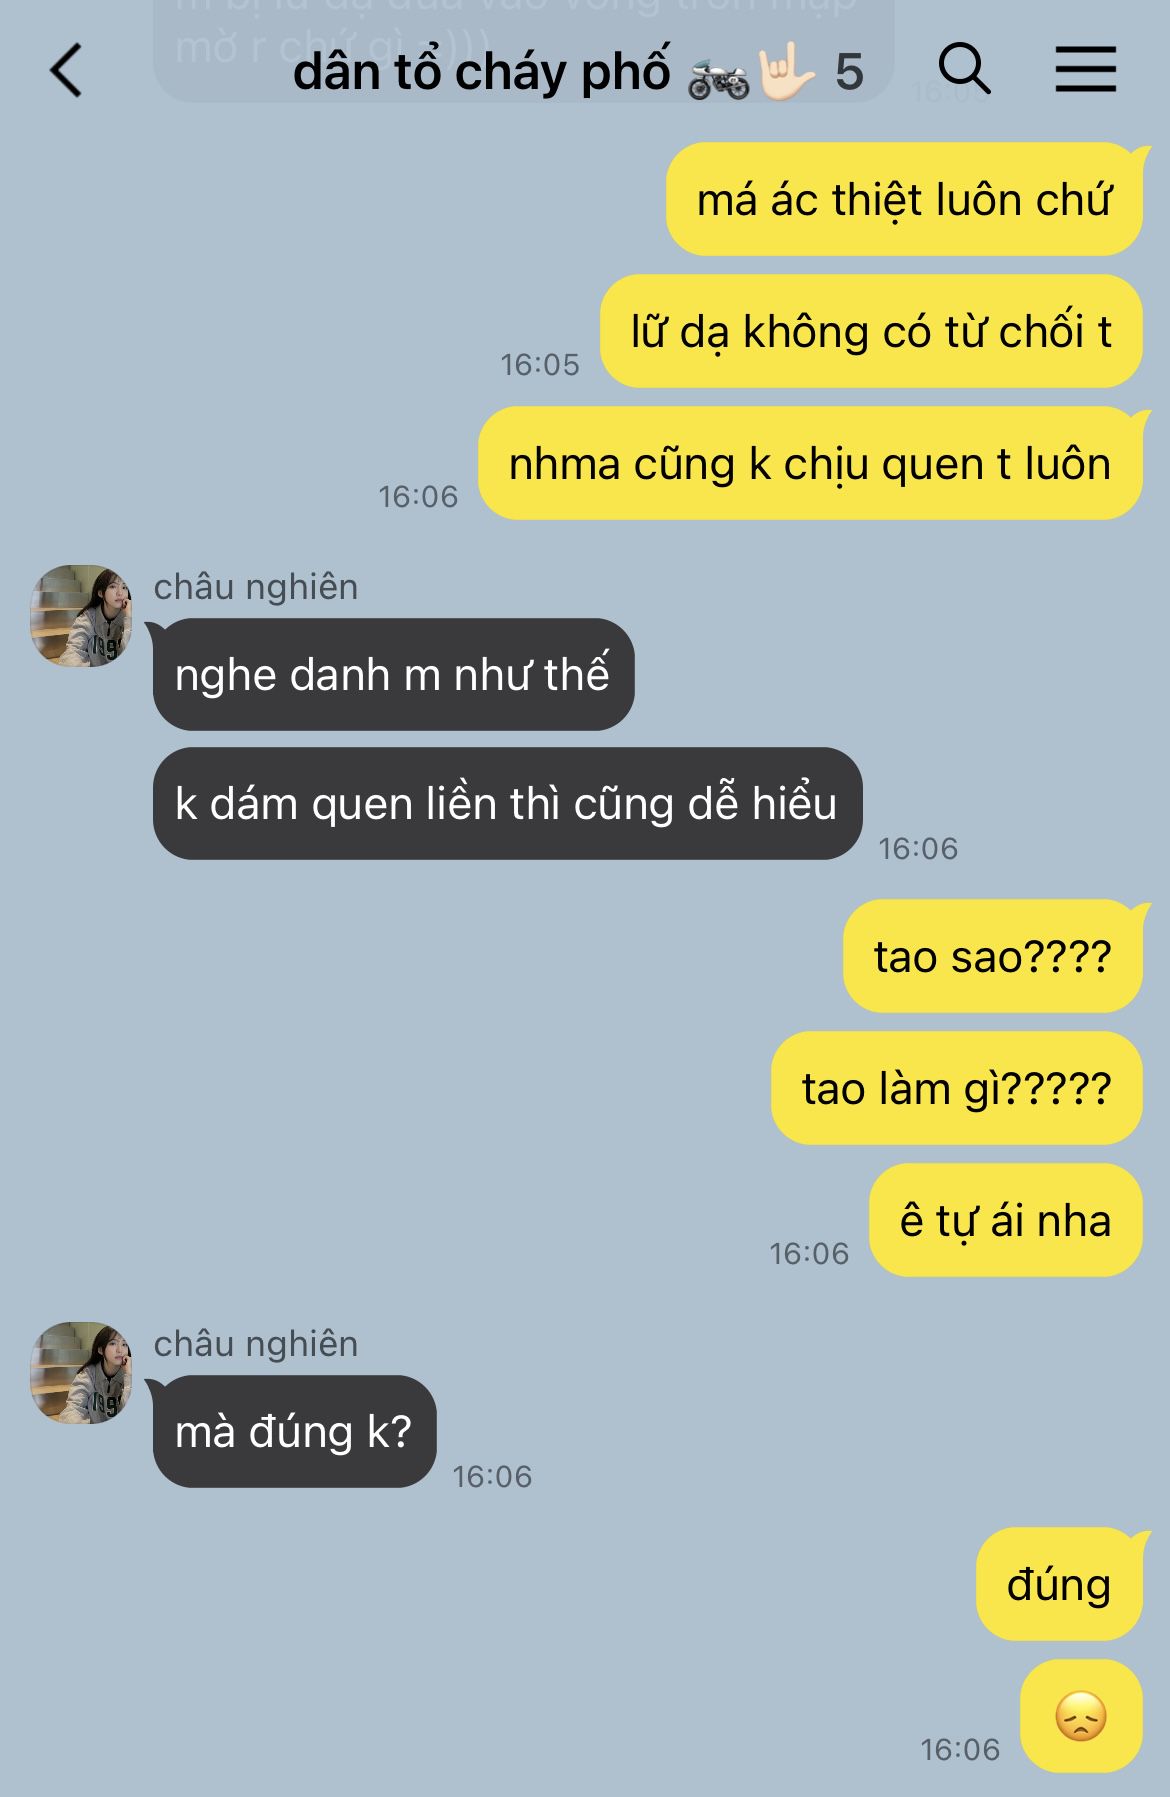Open châu nghiên's avatar near mà đúng k?
The height and width of the screenshot is (1797, 1170).
81,1372
